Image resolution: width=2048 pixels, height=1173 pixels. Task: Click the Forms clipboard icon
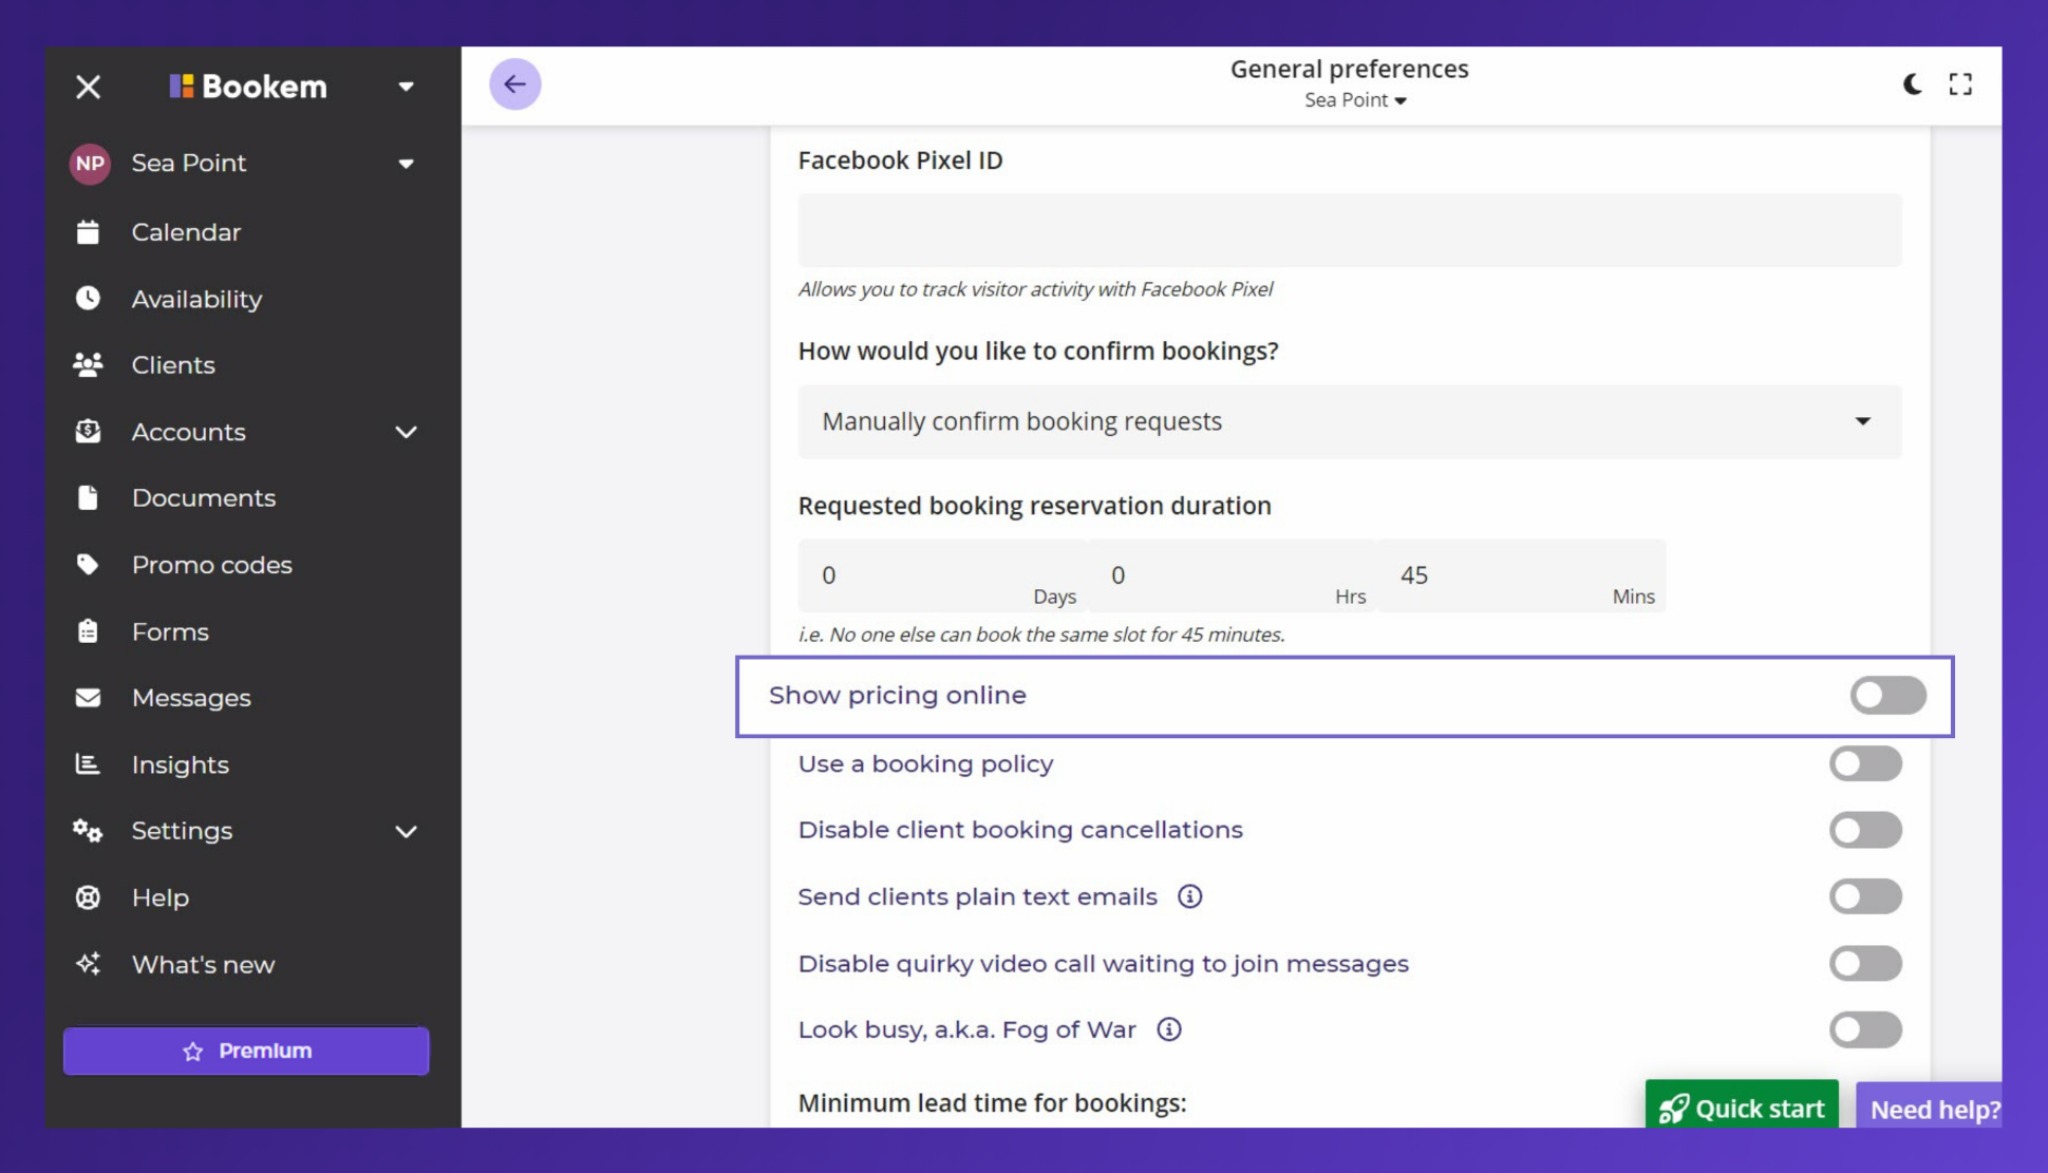point(88,631)
